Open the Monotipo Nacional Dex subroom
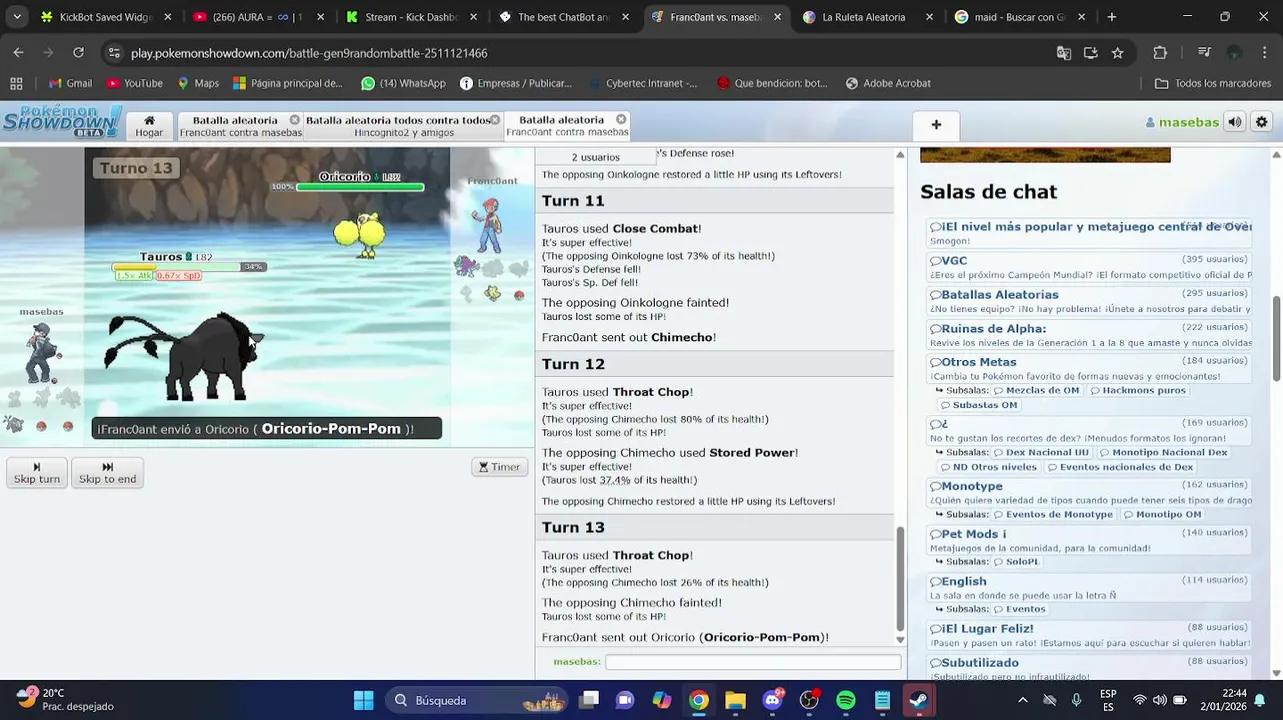Screen dimensions: 1283x720 click(x=1163, y=452)
